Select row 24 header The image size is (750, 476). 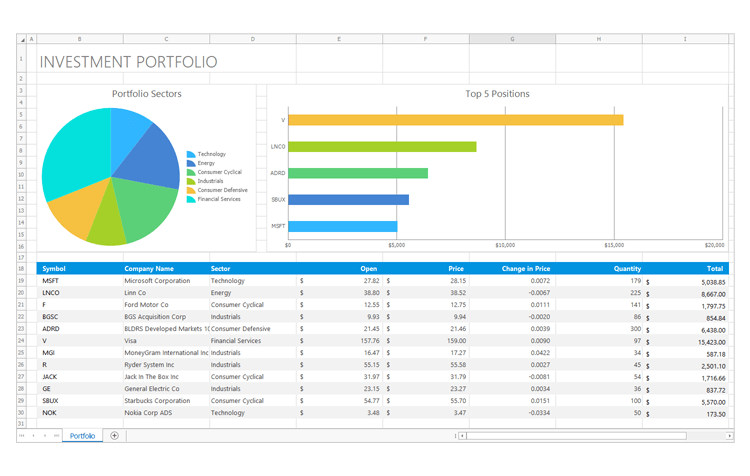(x=20, y=341)
